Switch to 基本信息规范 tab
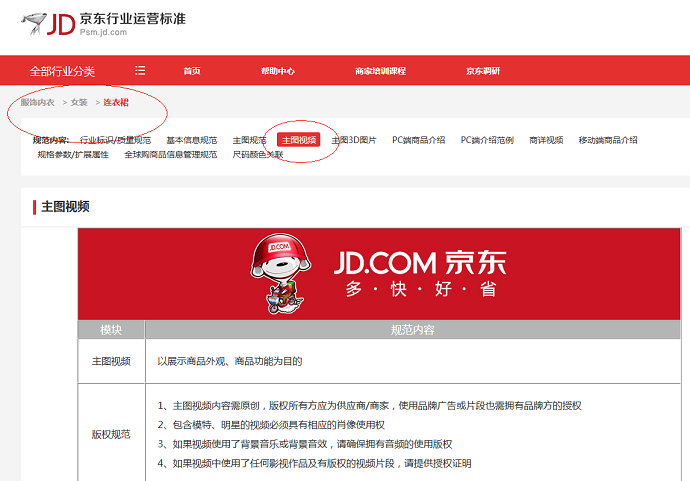The width and height of the screenshot is (690, 481). (x=192, y=140)
